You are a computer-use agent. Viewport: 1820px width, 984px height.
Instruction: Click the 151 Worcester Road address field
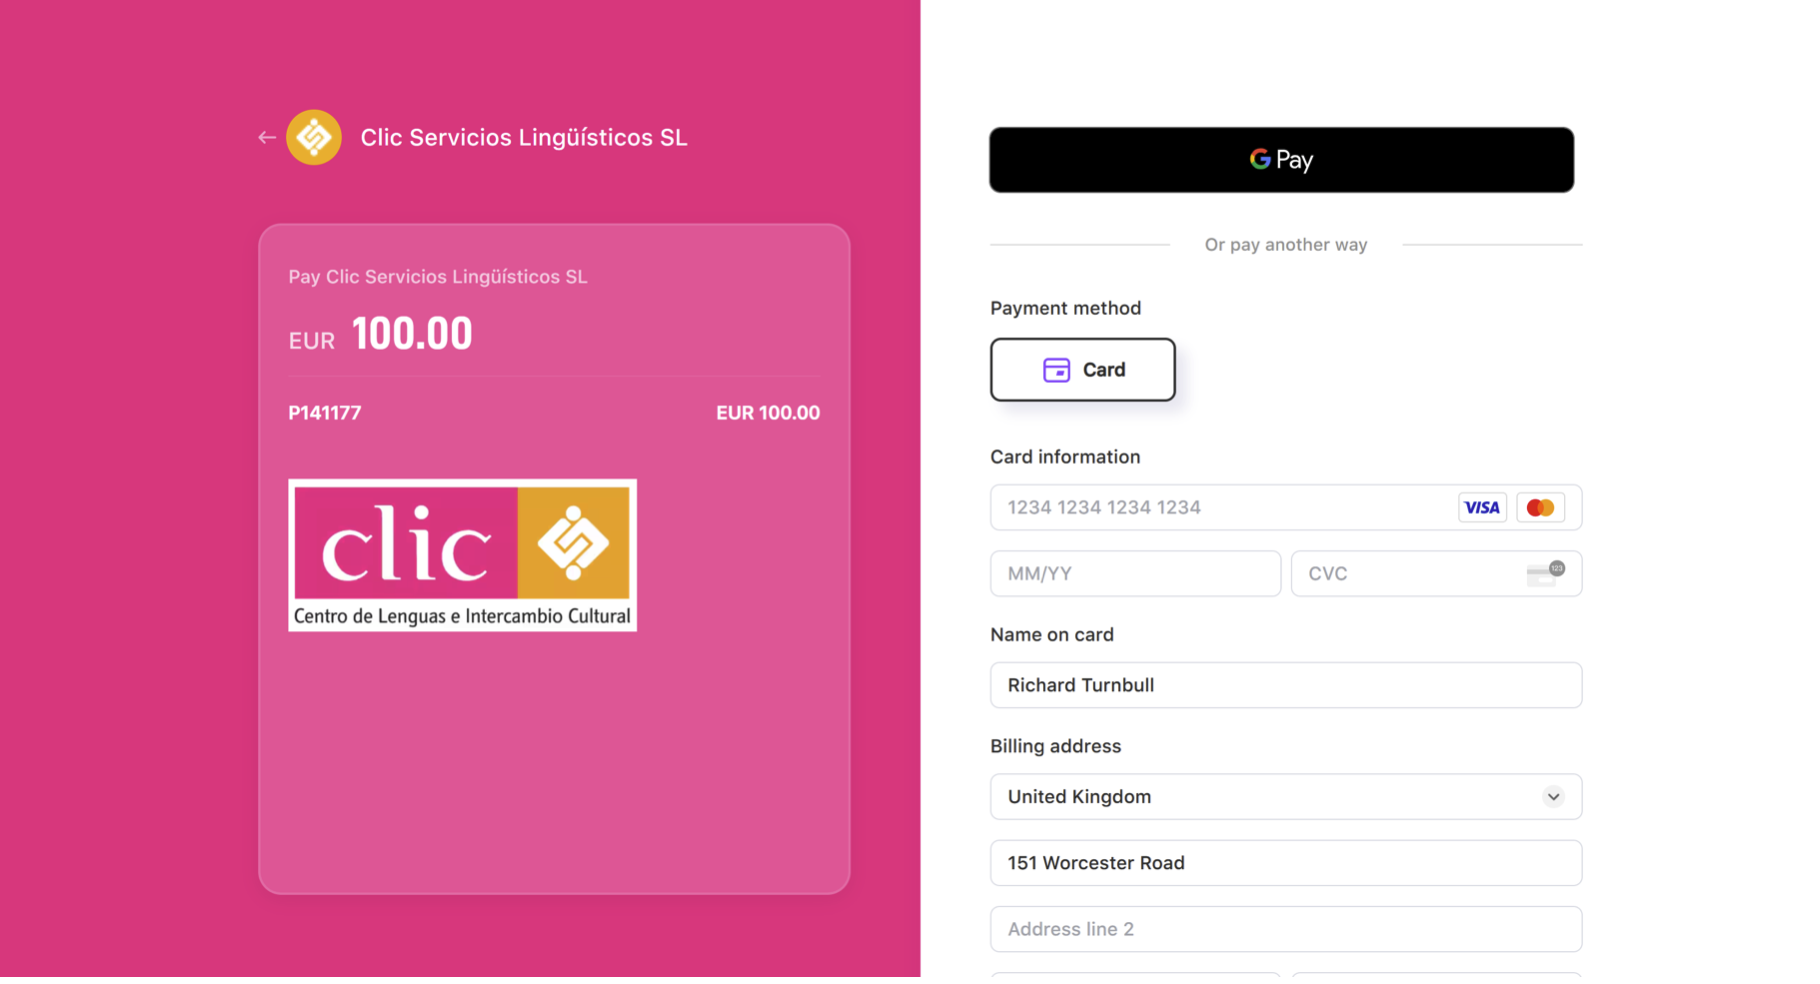click(x=1285, y=863)
